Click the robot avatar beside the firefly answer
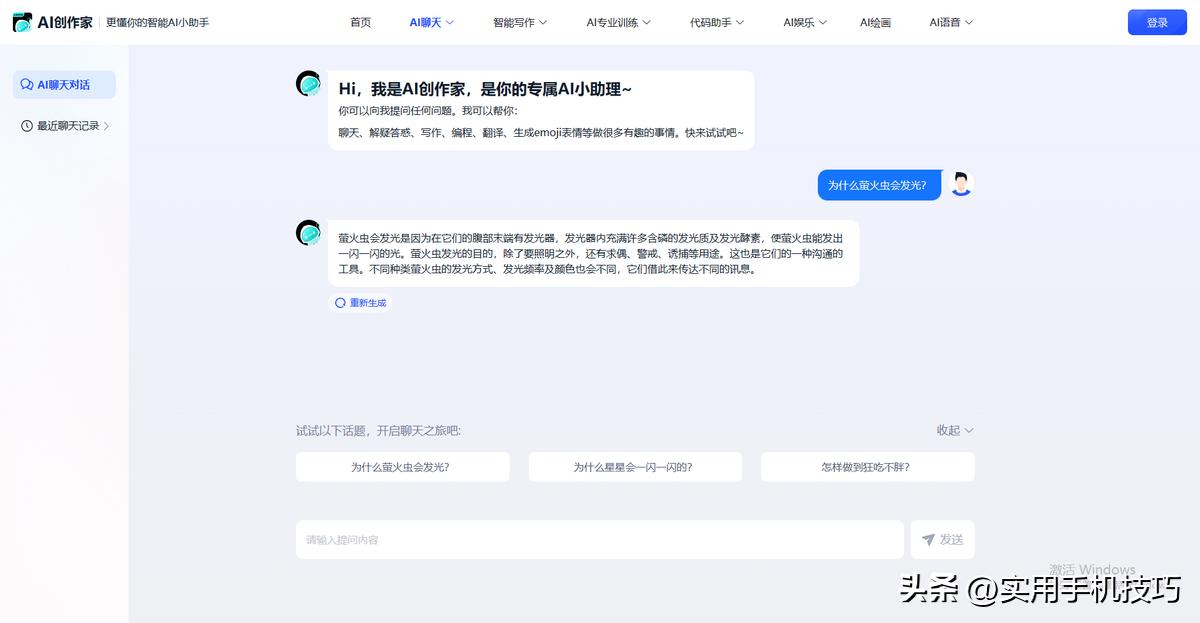This screenshot has height=623, width=1200. [308, 232]
